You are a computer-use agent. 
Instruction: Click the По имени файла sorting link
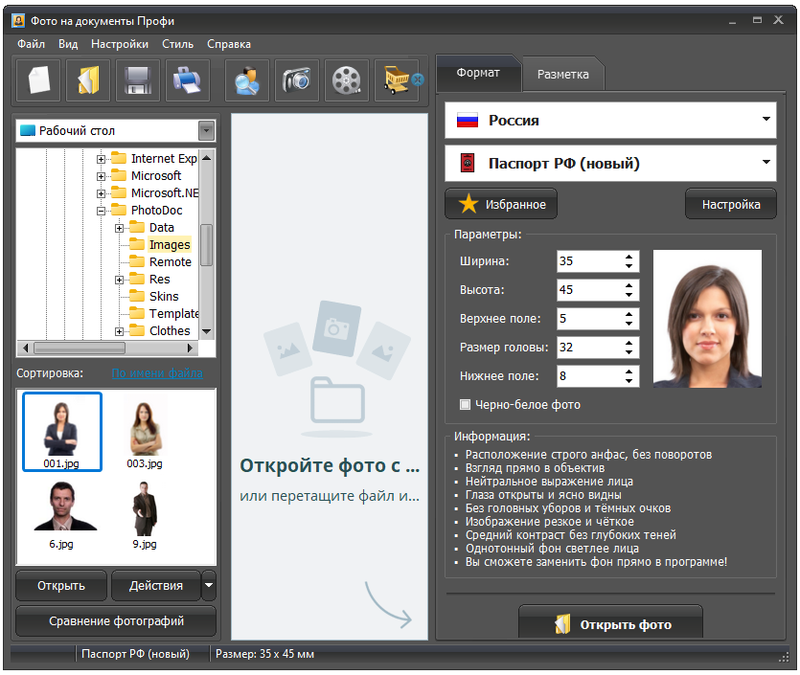pyautogui.click(x=157, y=373)
